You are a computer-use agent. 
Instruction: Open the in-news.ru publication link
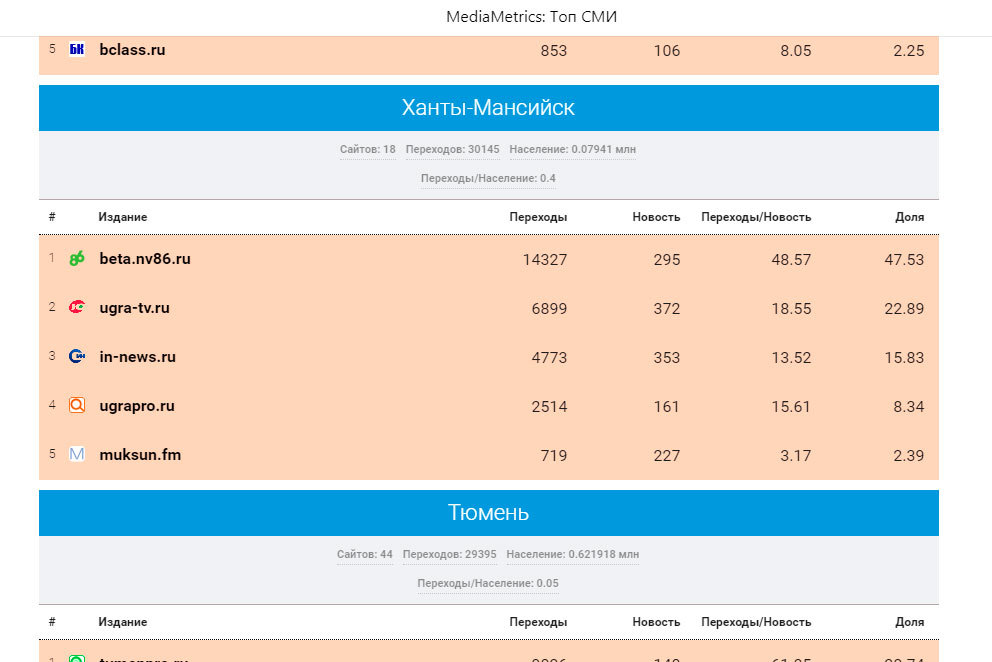[137, 357]
